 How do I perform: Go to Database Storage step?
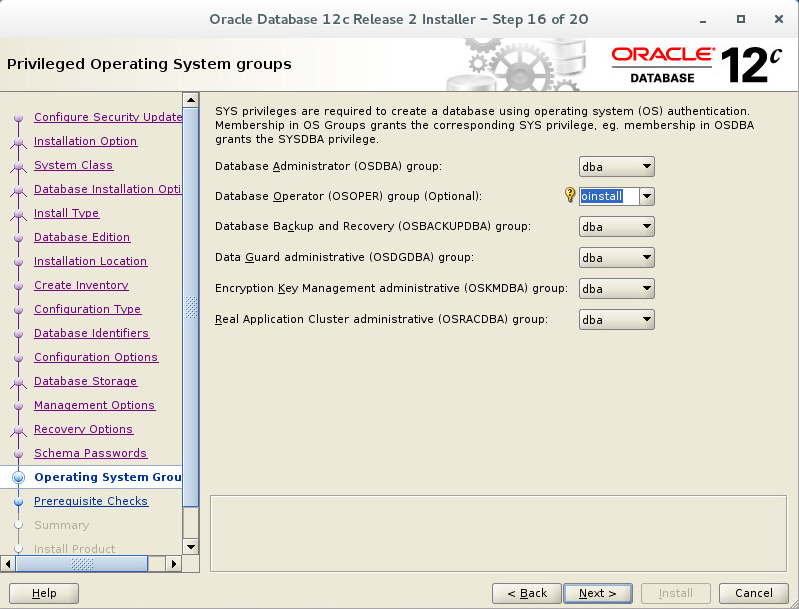85,381
